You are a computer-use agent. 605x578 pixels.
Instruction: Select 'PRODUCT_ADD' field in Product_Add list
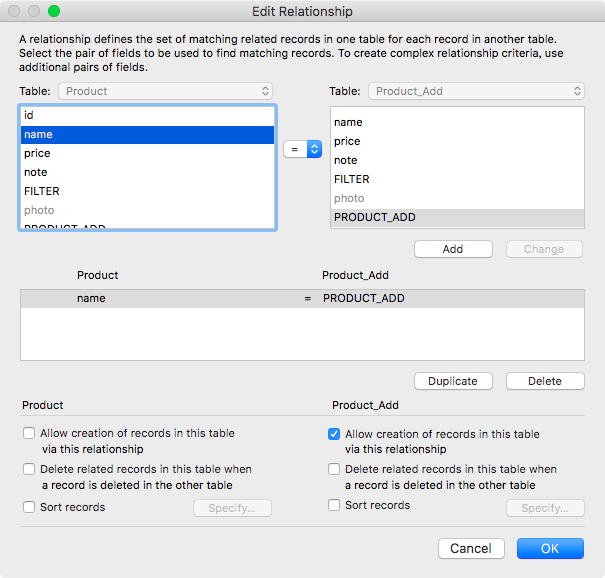[457, 217]
